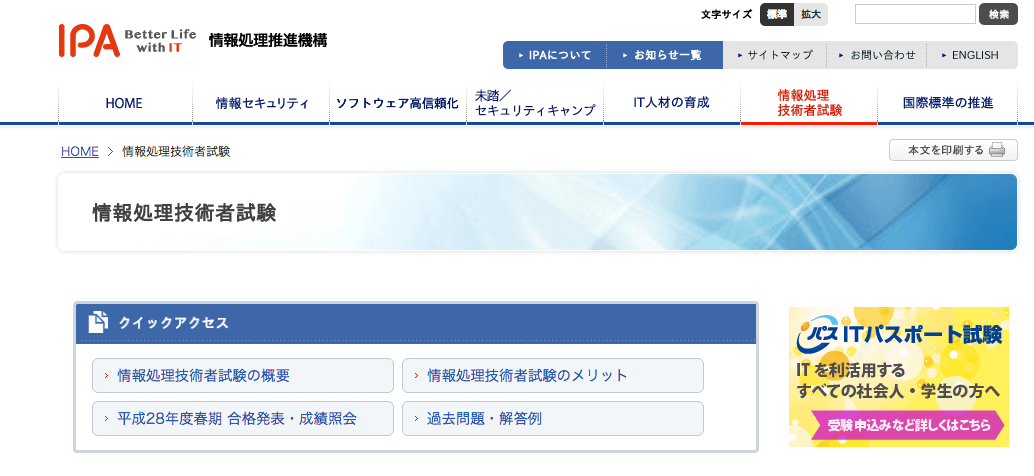The image size is (1034, 476).
Task: Switch to the ENGLISH site
Action: (972, 55)
